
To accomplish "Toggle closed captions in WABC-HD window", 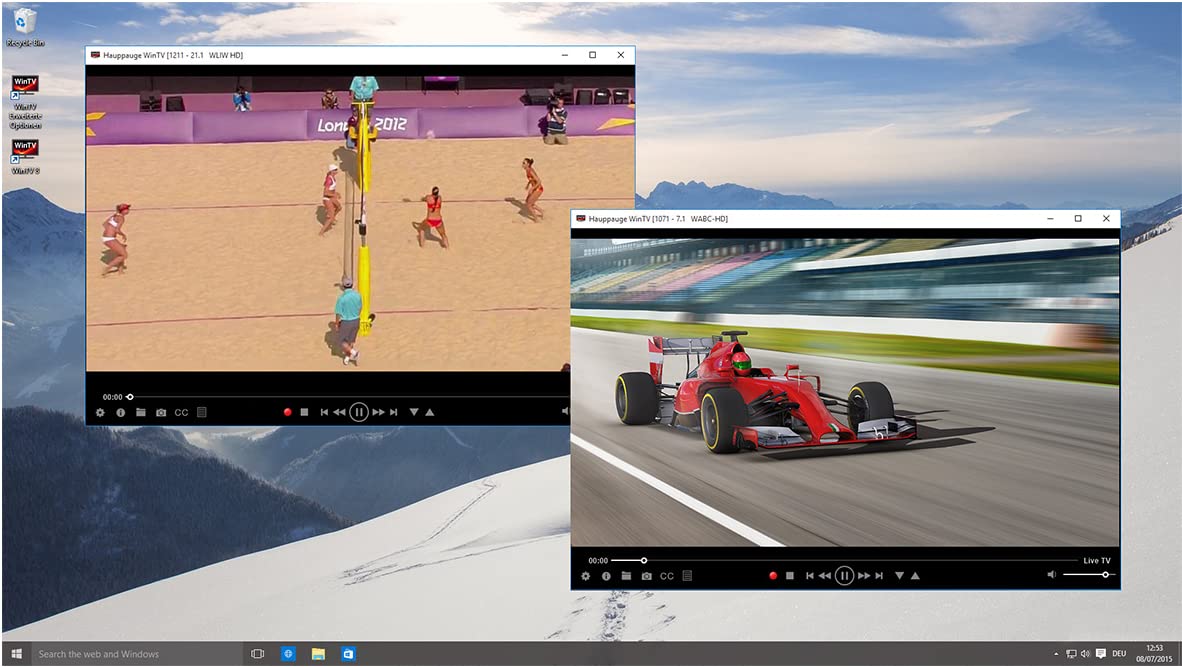I will coord(666,576).
